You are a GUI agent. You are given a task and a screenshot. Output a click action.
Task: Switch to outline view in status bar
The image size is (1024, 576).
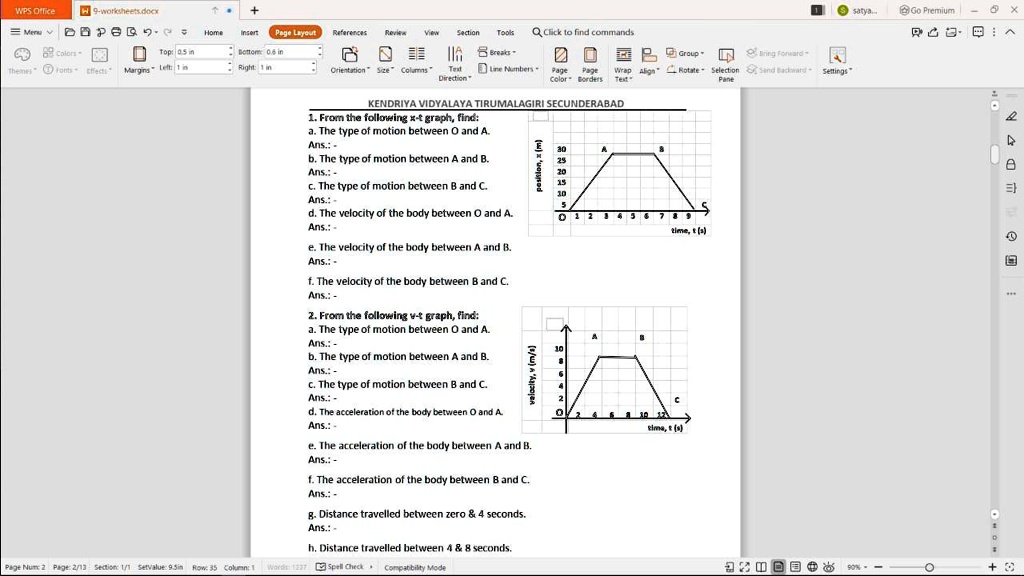(795, 567)
